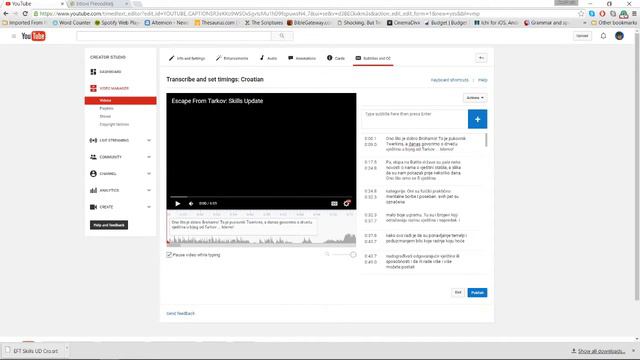Expand the Live Streaming section chevron
This screenshot has width=640, height=360.
[x=149, y=140]
